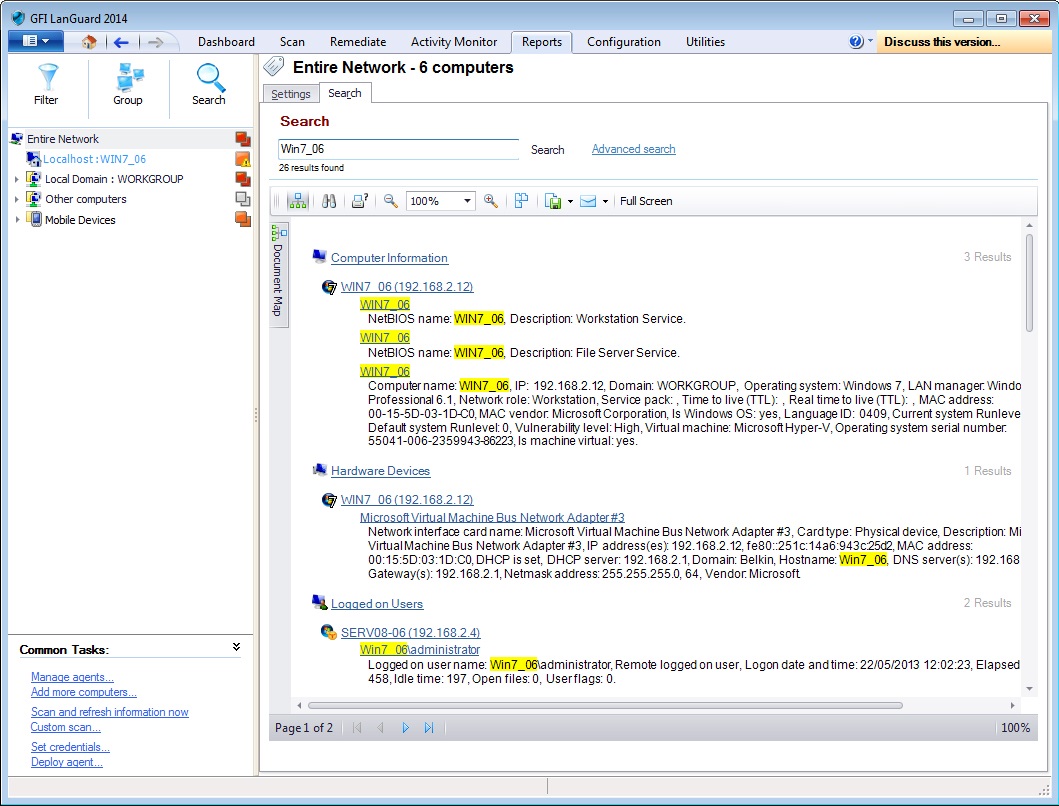Click the SERV08-06 computer icon
Image resolution: width=1059 pixels, height=806 pixels.
tap(328, 632)
